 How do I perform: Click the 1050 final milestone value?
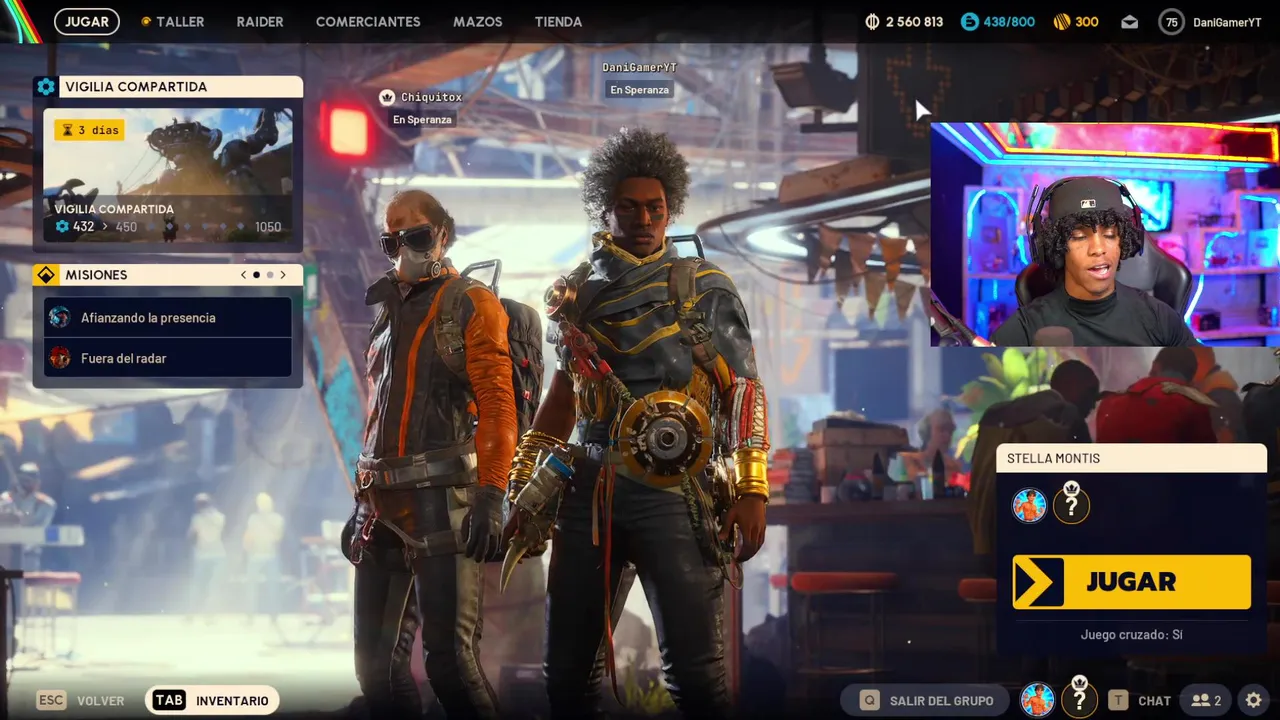click(268, 227)
